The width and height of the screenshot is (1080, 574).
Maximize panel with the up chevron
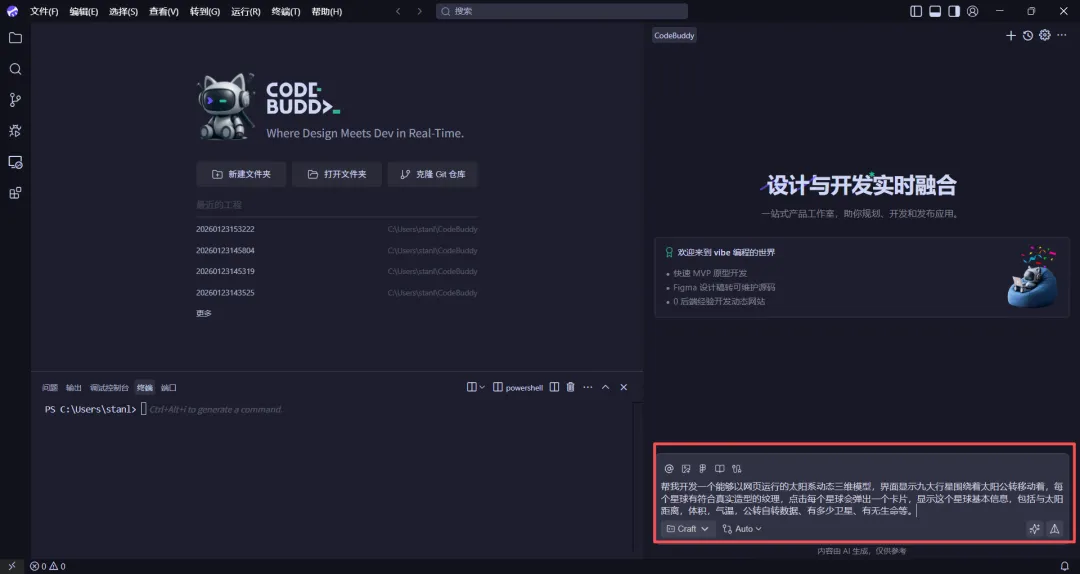(605, 387)
